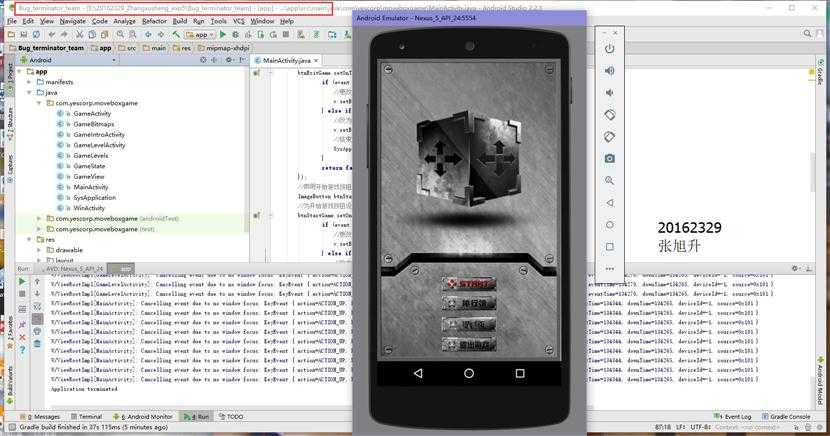
Task: Click the Find magnifier icon
Action: [120, 34]
